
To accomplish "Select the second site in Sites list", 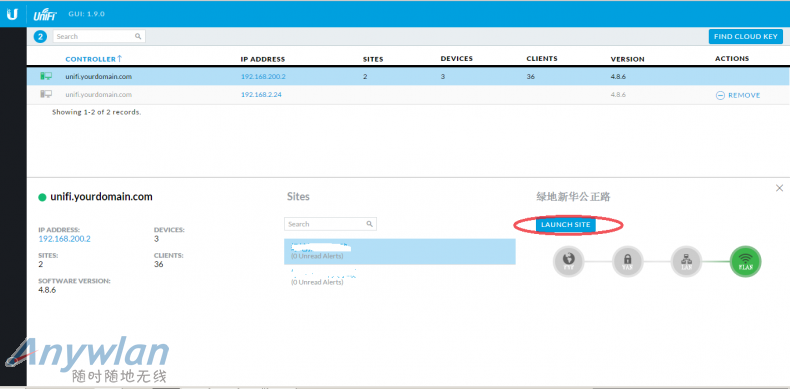I will pyautogui.click(x=400, y=278).
